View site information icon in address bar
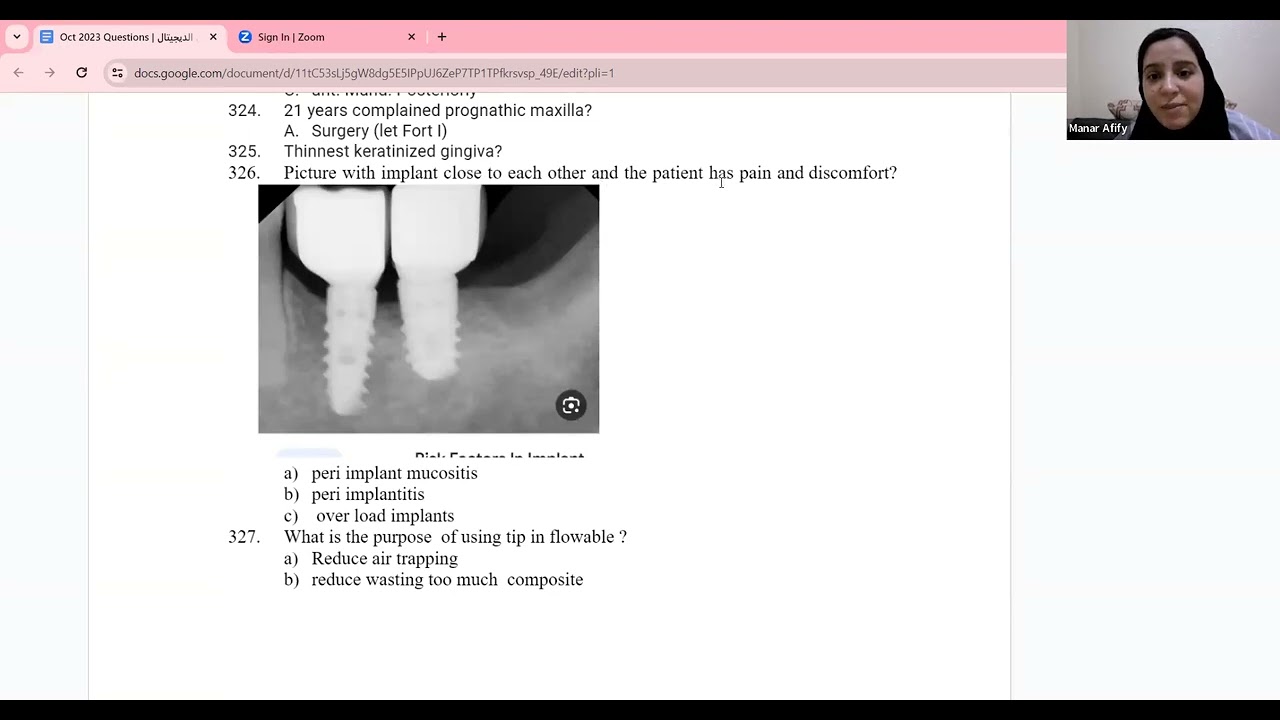The image size is (1280, 720). (x=118, y=73)
